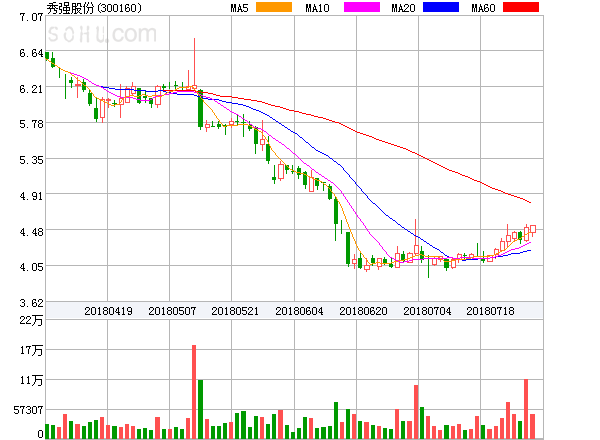This screenshot has width=600, height=440.
Task: Click the magenta MA10 legend swatch
Action: click(362, 7)
